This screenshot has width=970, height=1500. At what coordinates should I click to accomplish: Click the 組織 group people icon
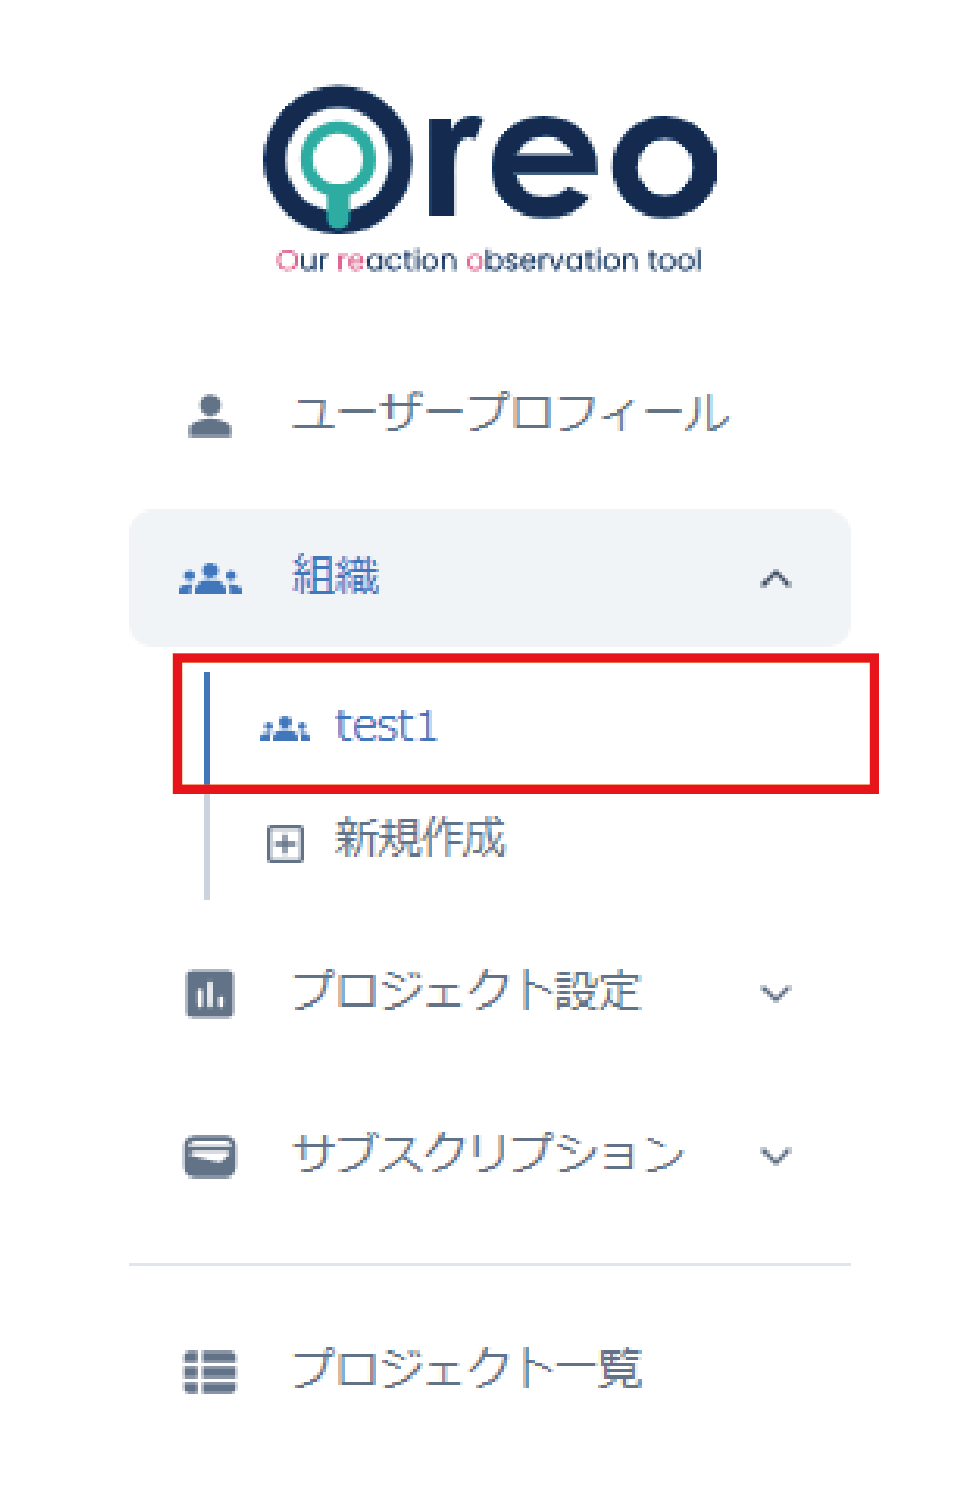[x=210, y=578]
